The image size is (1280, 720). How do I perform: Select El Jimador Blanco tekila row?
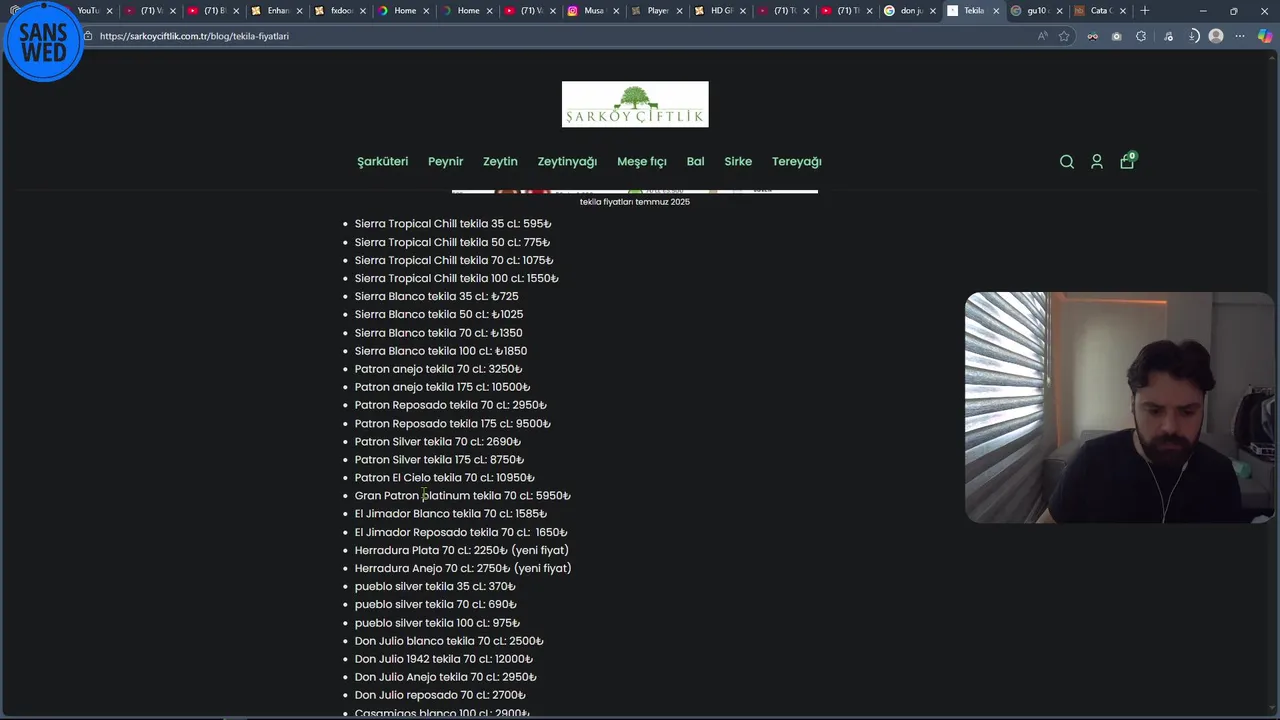(x=451, y=513)
